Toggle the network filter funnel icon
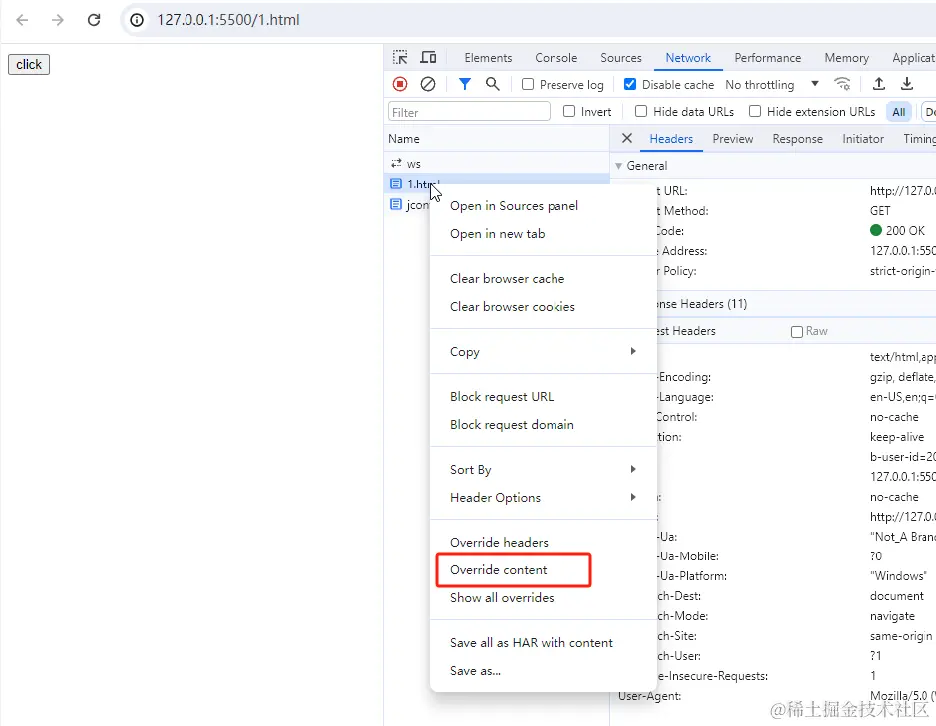 click(464, 84)
